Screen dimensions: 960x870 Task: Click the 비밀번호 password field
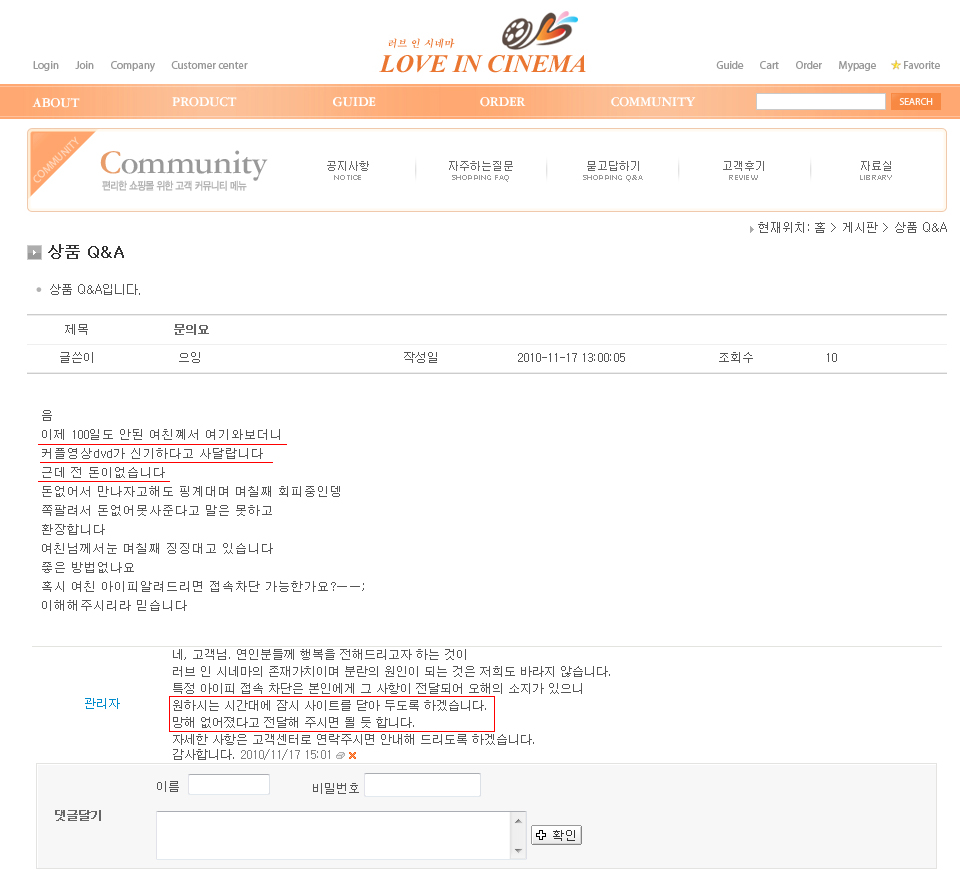pyautogui.click(x=422, y=785)
